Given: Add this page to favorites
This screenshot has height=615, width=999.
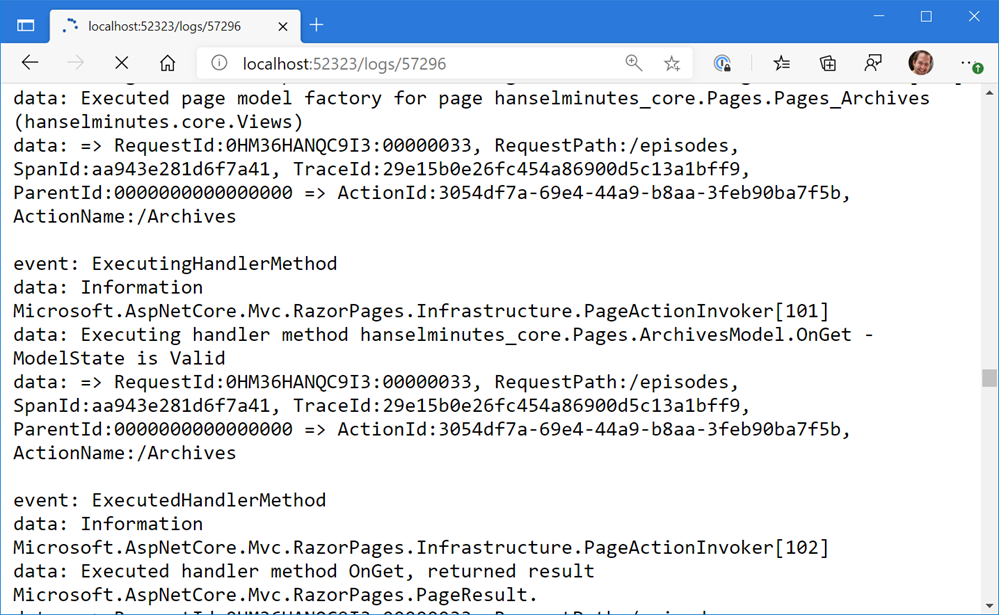Looking at the screenshot, I should point(672,62).
